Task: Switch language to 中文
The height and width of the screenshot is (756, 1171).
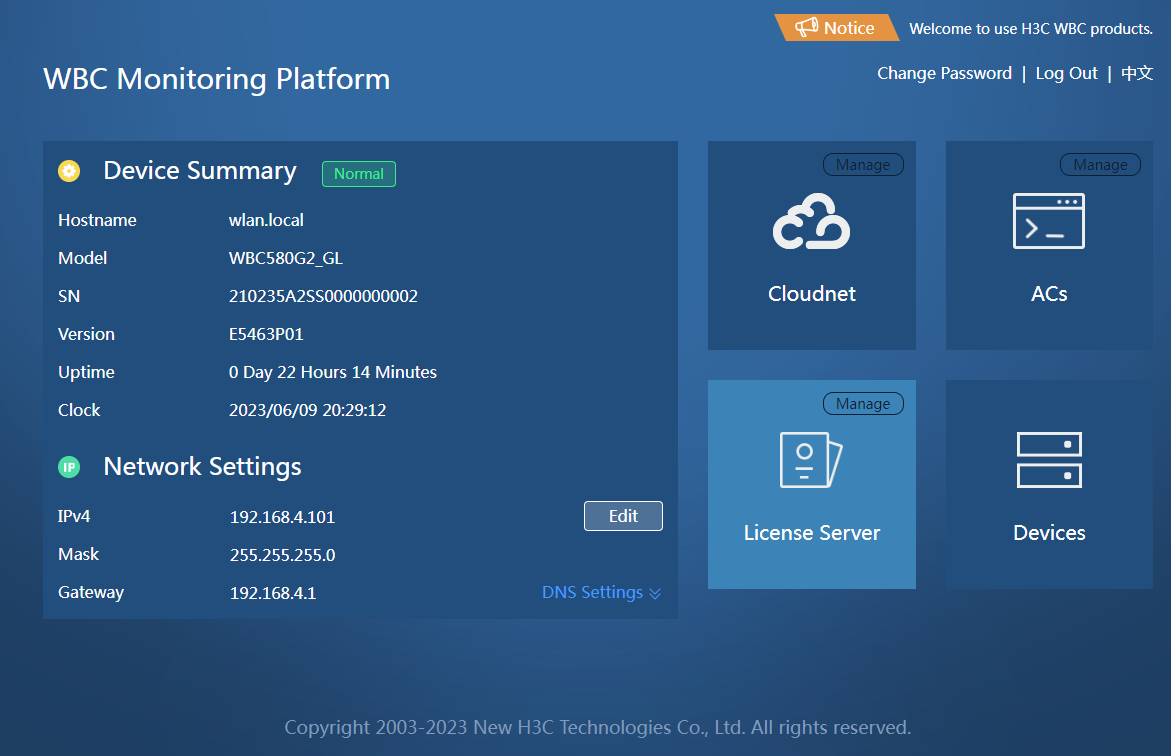Action: [1137, 73]
